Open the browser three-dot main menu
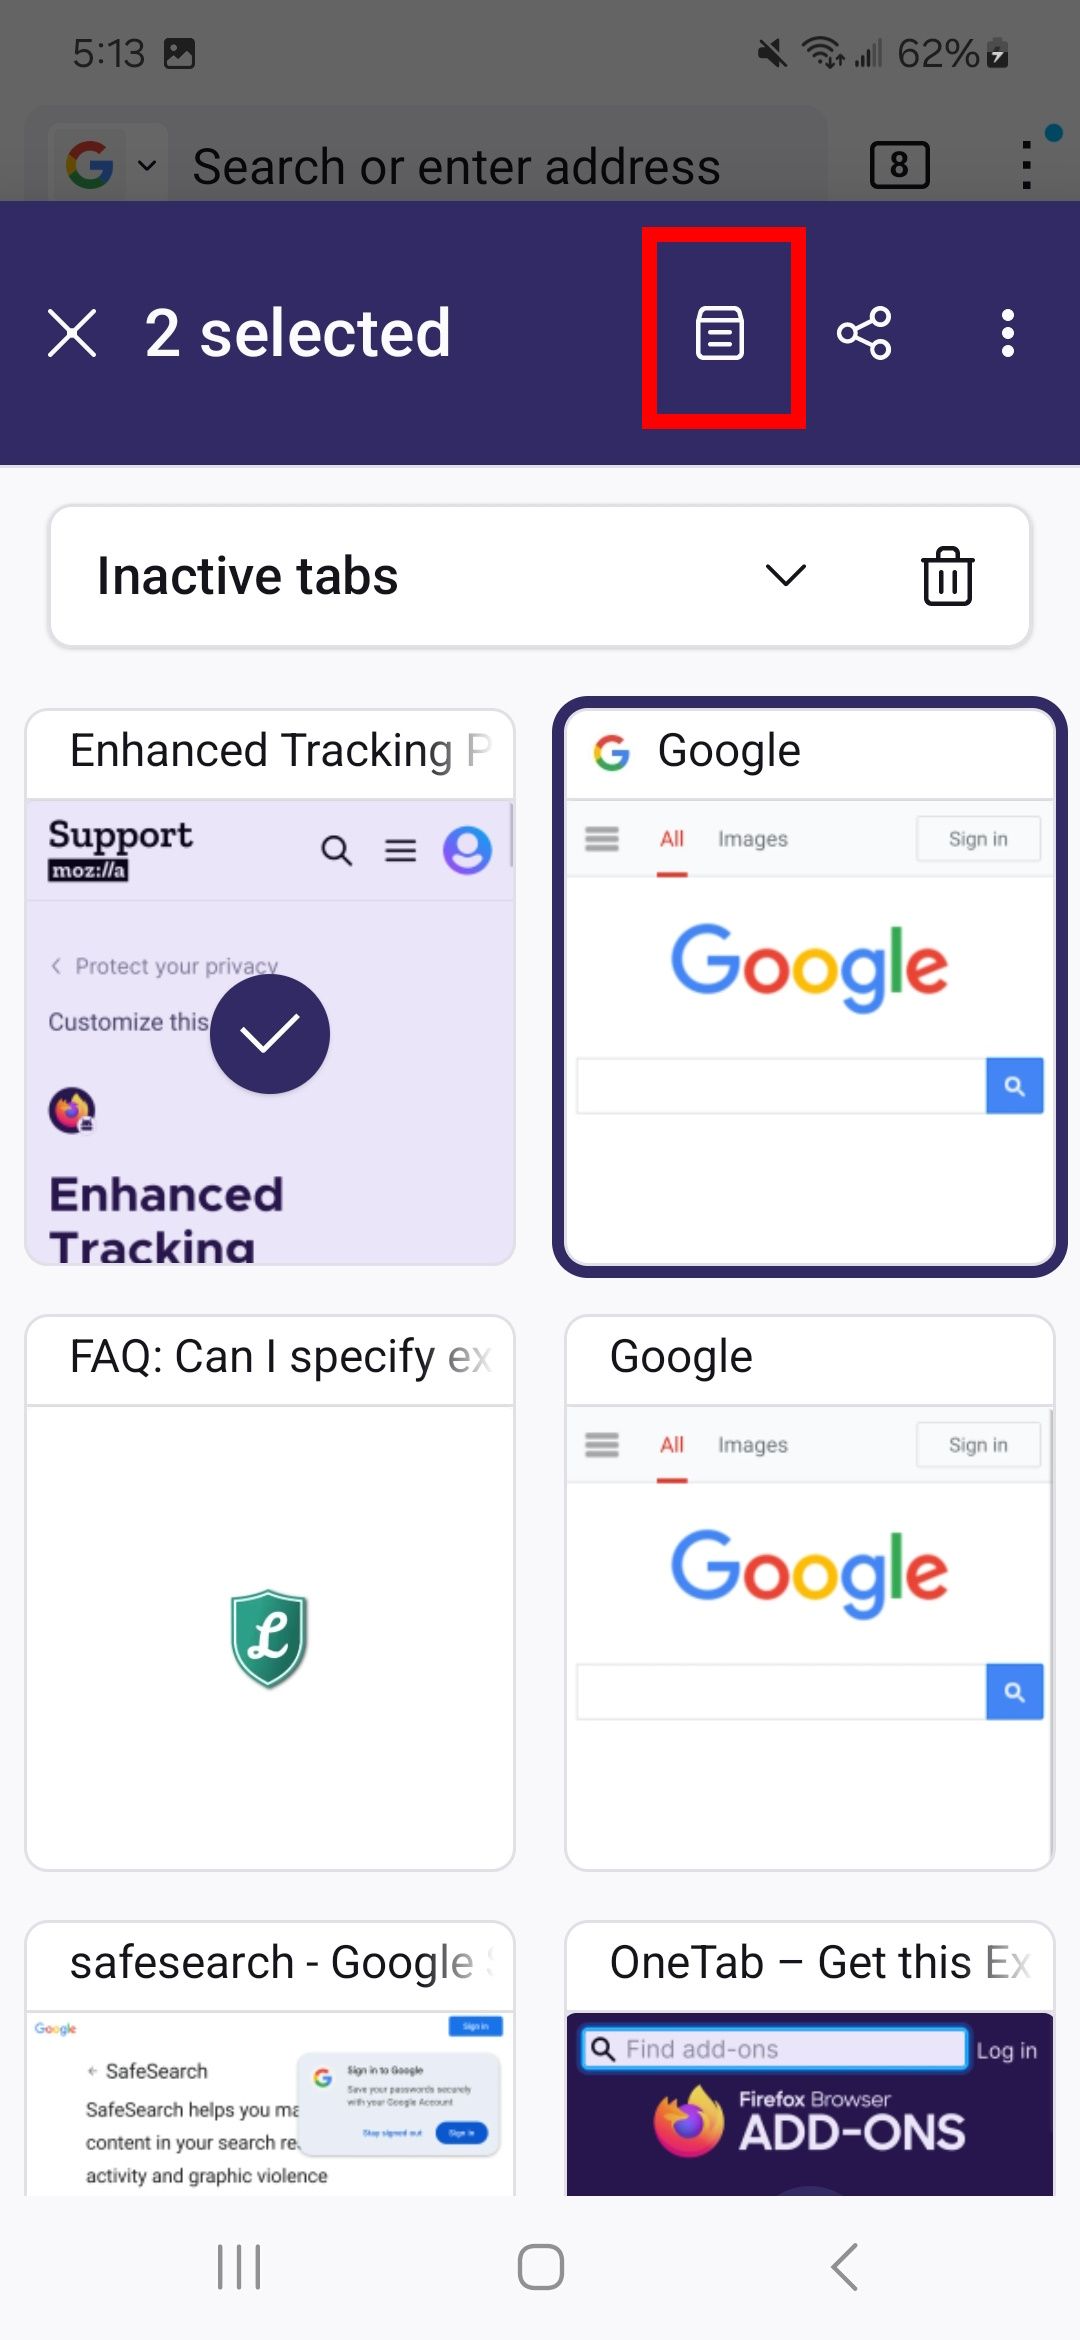The image size is (1080, 2340). [x=1026, y=165]
